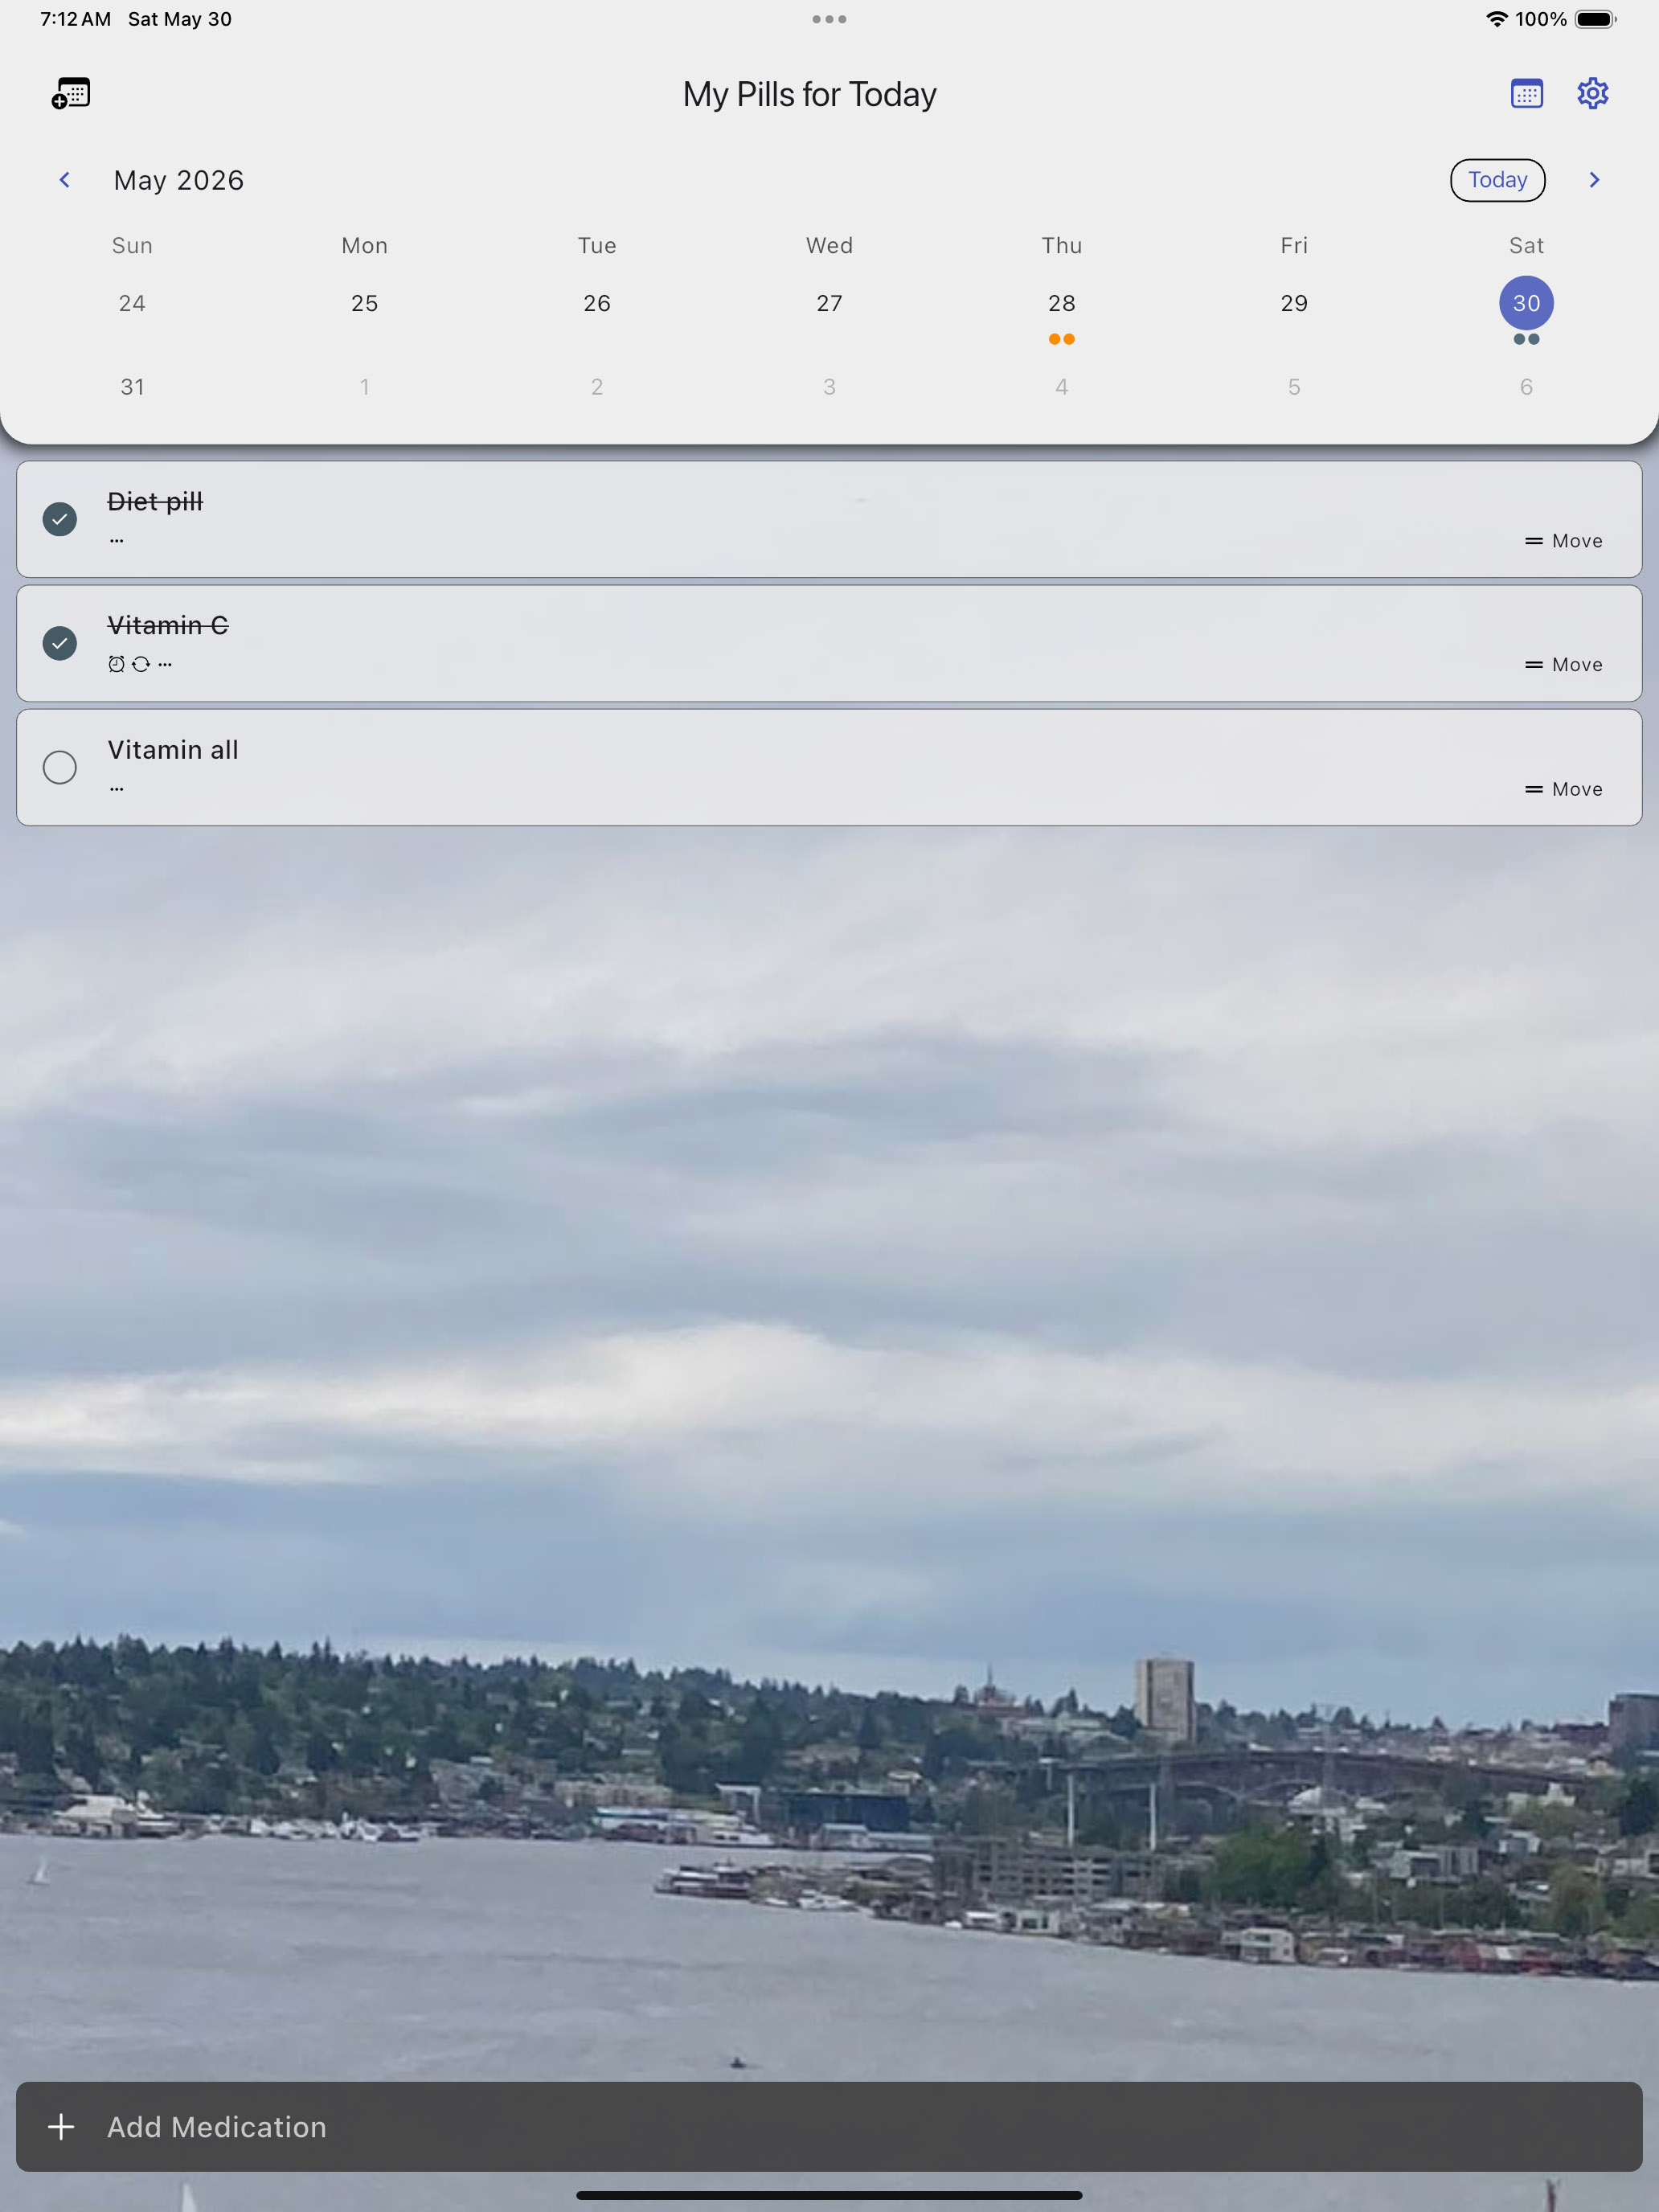The image size is (1659, 2212).
Task: Select Sunday 24 in calendar
Action: coord(132,303)
